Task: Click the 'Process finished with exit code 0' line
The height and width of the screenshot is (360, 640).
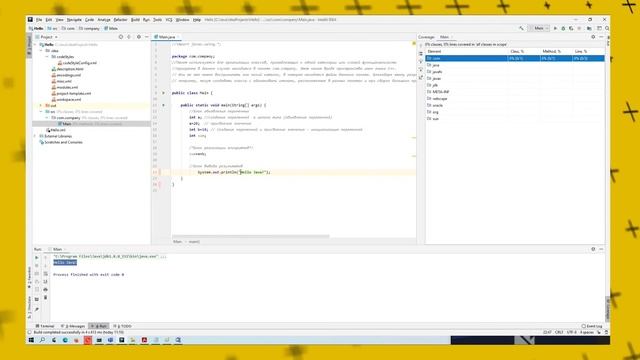Action: tap(89, 275)
